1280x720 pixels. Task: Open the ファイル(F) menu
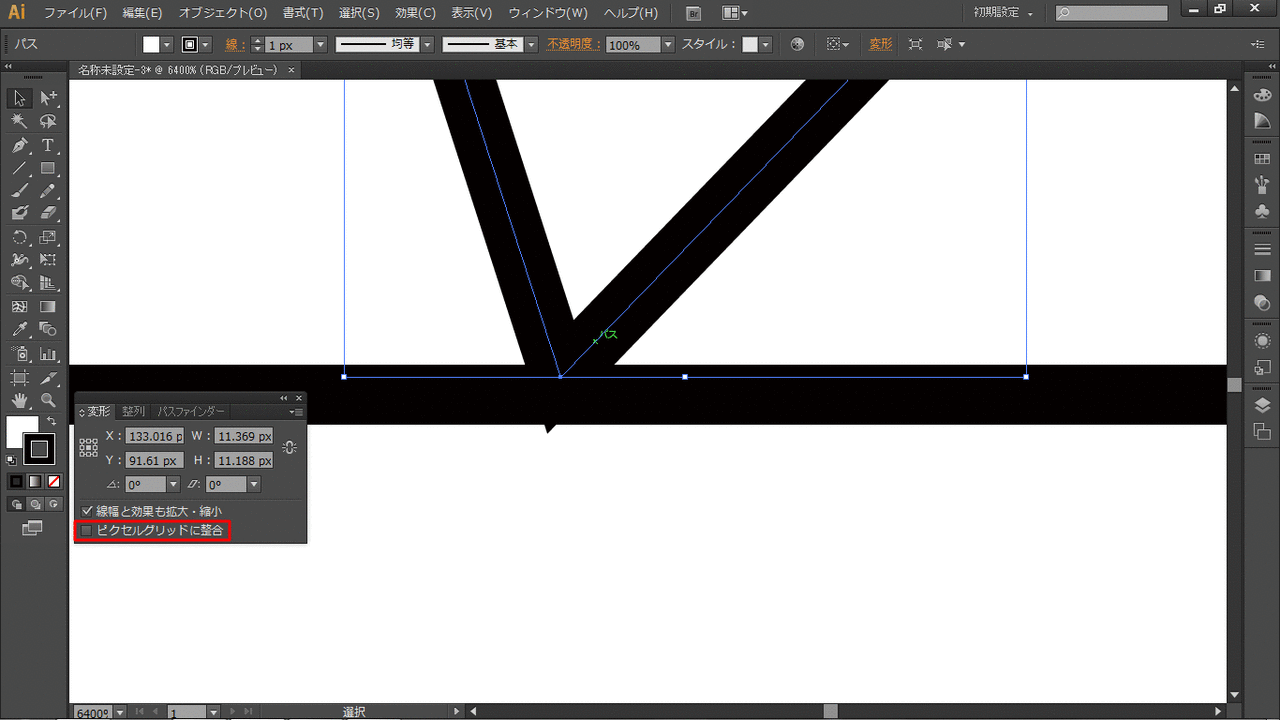[75, 13]
